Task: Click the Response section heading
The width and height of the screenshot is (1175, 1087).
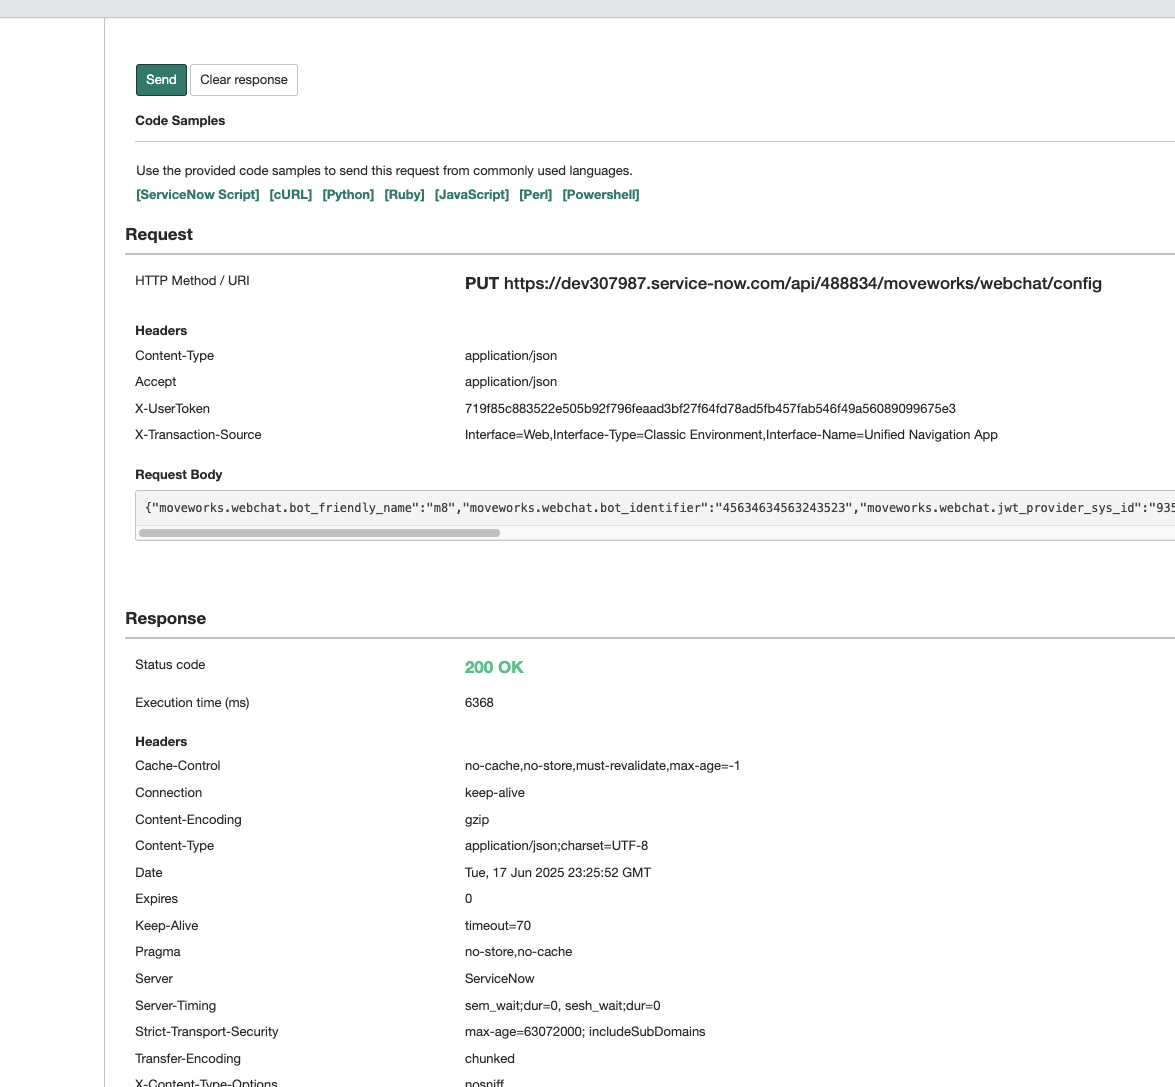Action: coord(166,619)
